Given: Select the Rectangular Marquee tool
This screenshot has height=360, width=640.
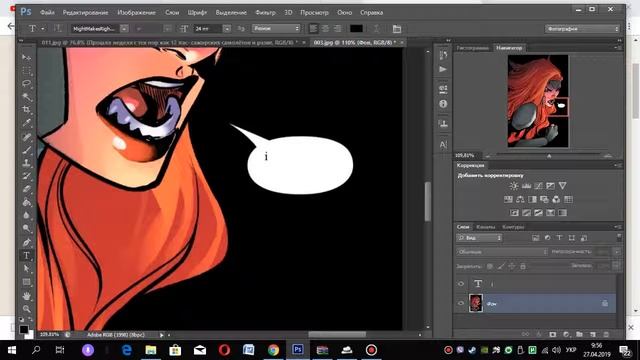Looking at the screenshot, I should [27, 71].
